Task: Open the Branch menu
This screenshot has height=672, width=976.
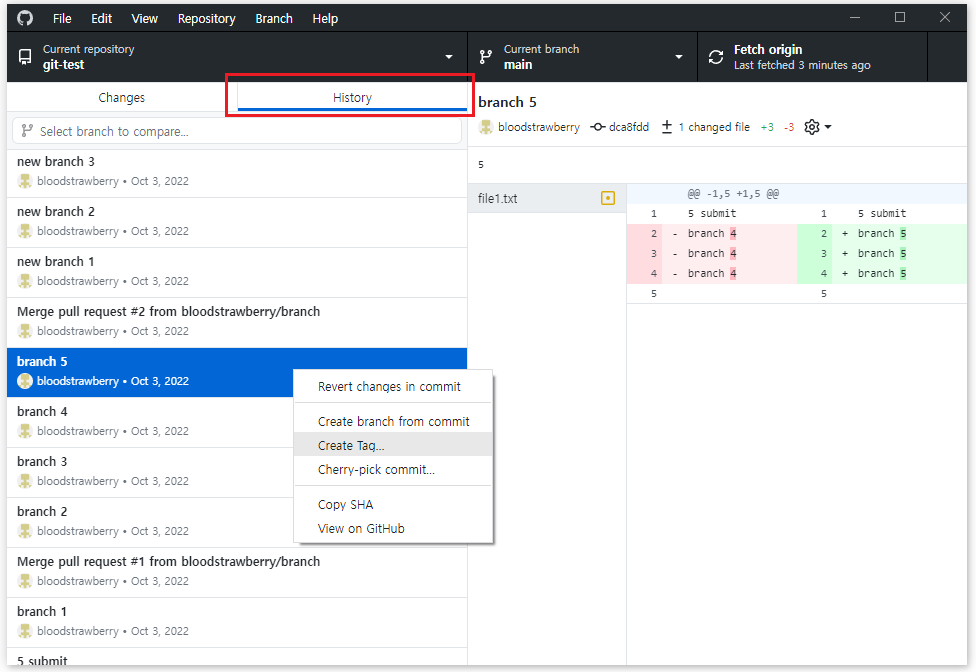Action: point(274,19)
